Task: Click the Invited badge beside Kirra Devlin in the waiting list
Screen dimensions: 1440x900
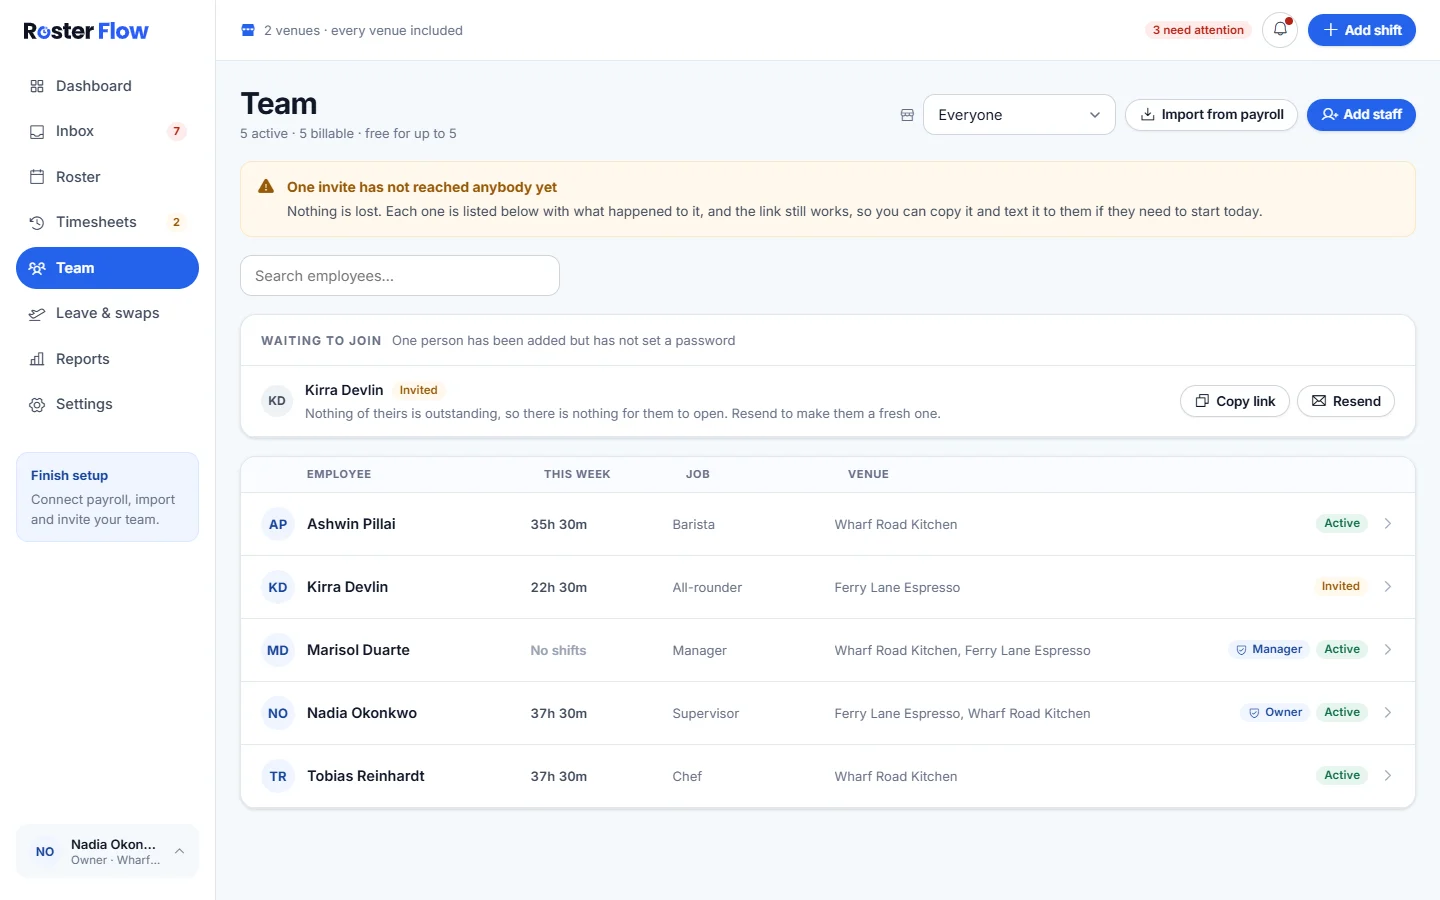Action: 418,390
